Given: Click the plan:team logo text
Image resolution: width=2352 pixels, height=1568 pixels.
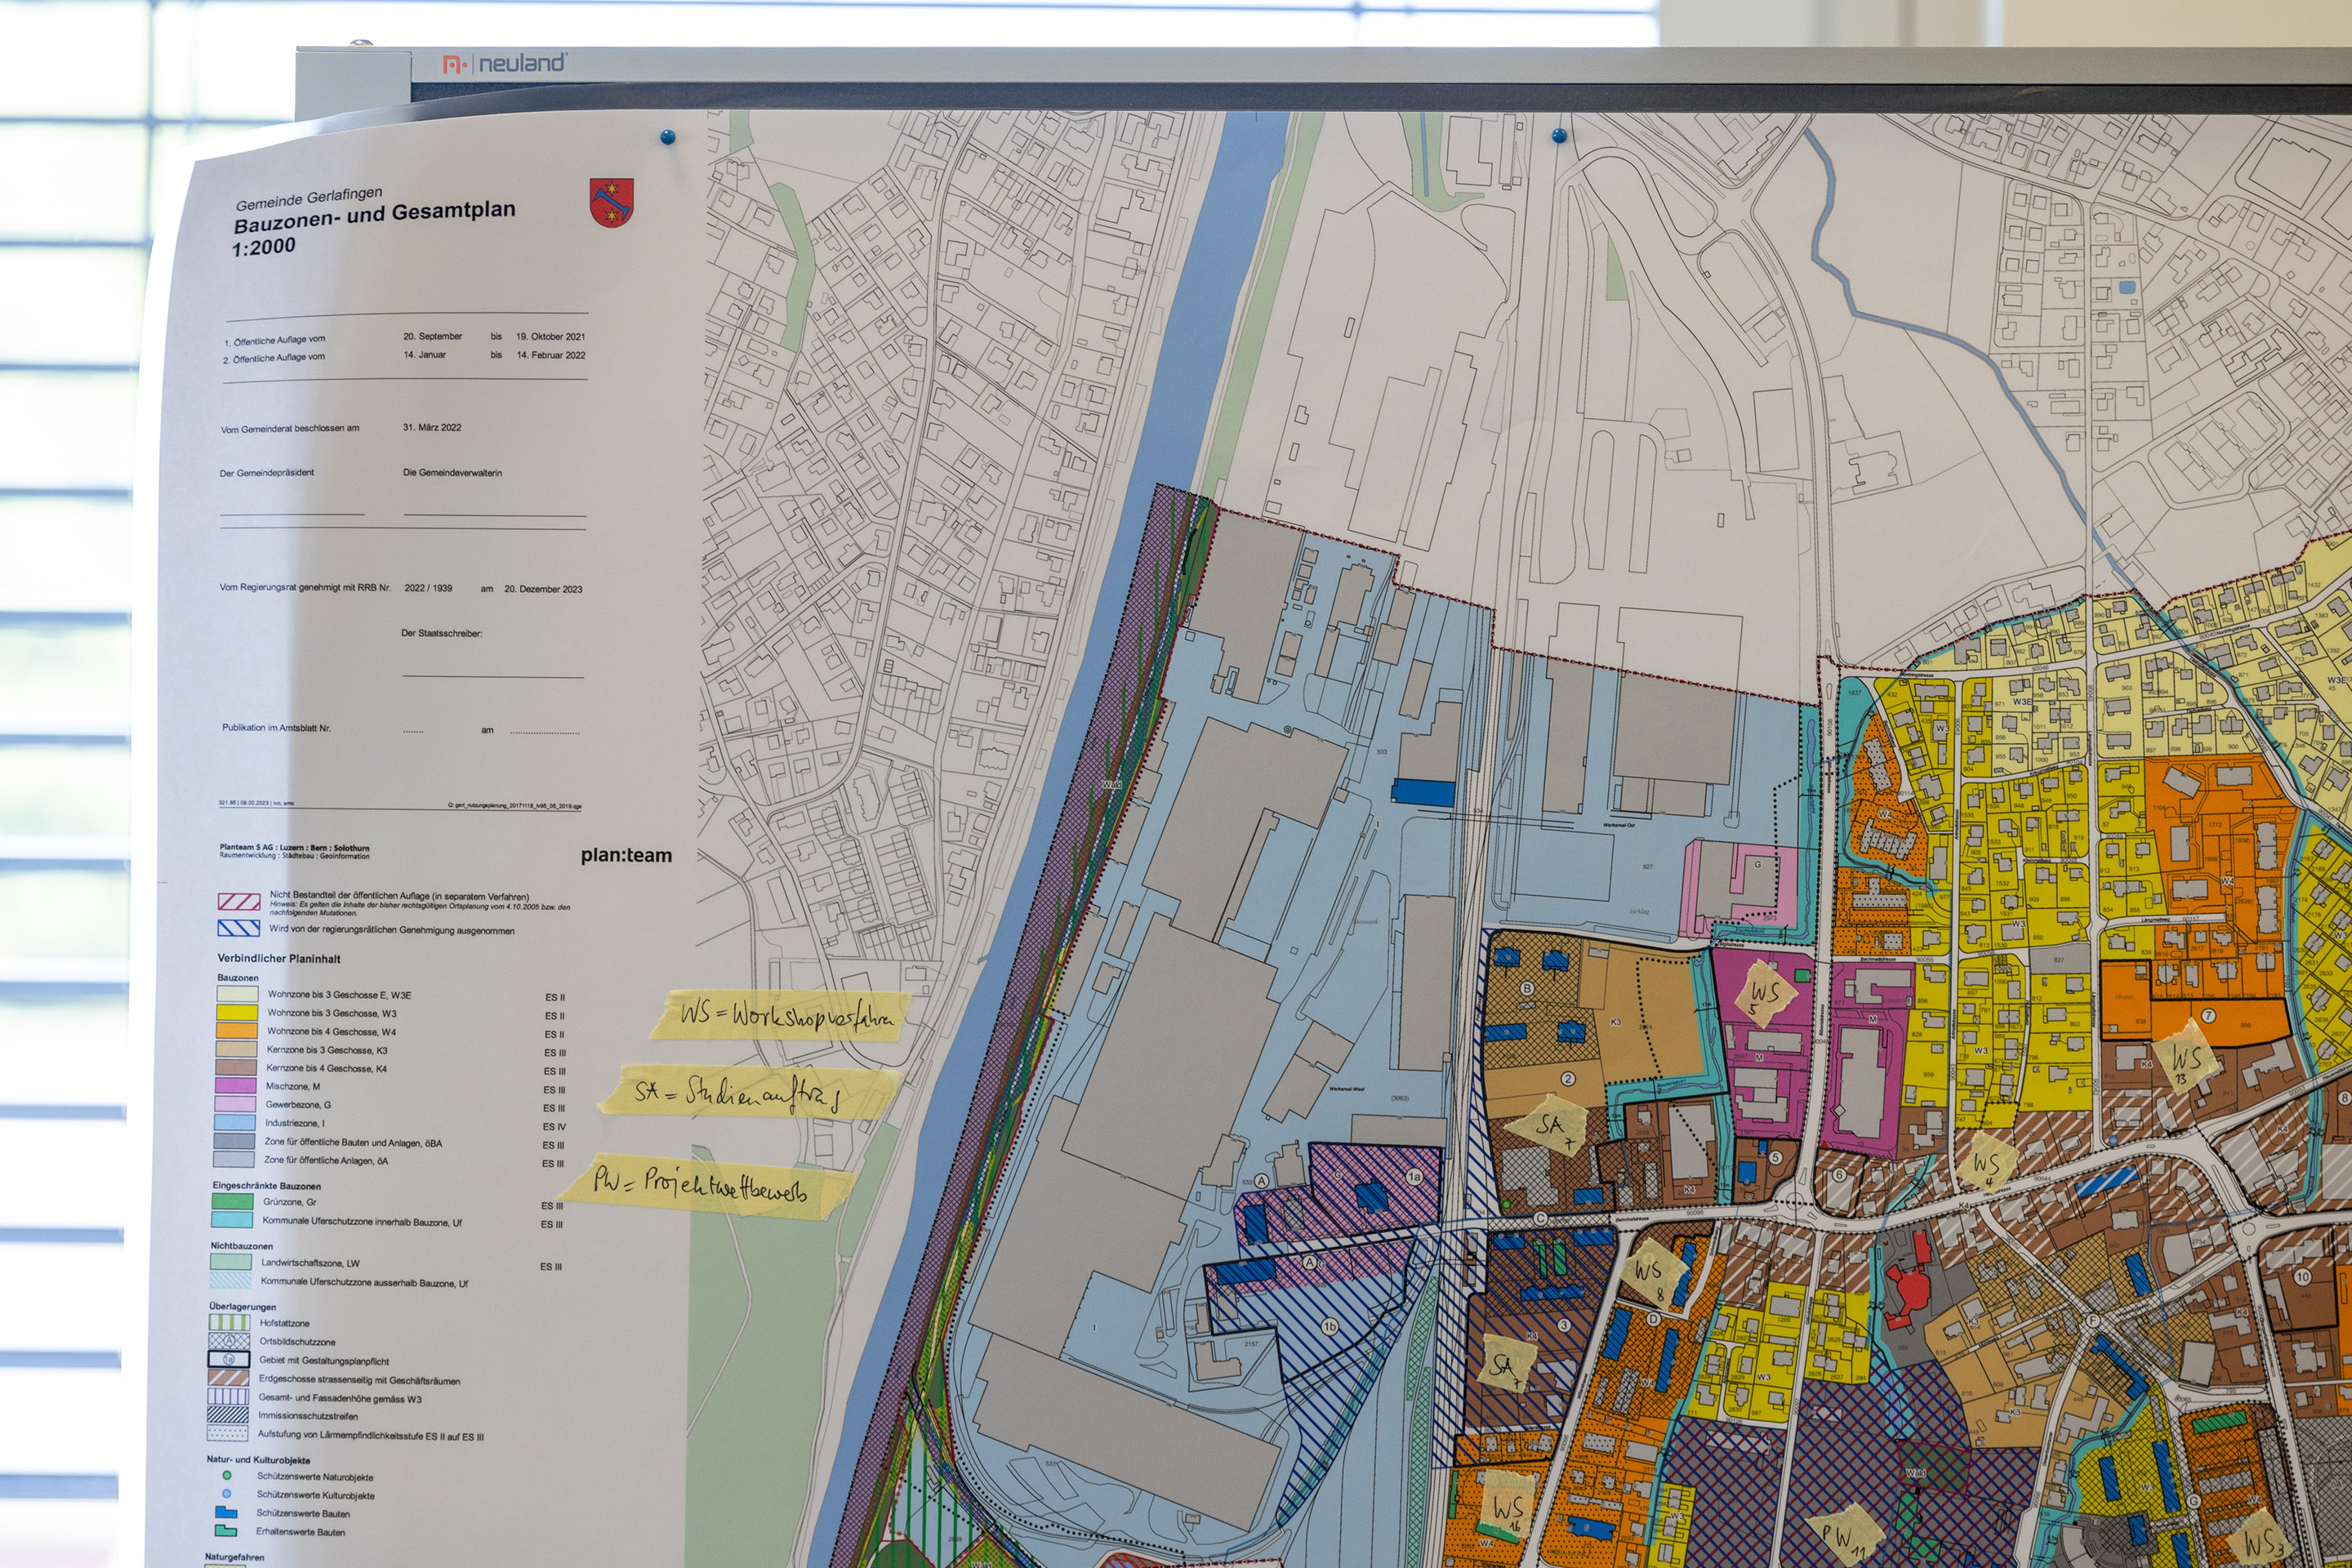Looking at the screenshot, I should tap(626, 856).
